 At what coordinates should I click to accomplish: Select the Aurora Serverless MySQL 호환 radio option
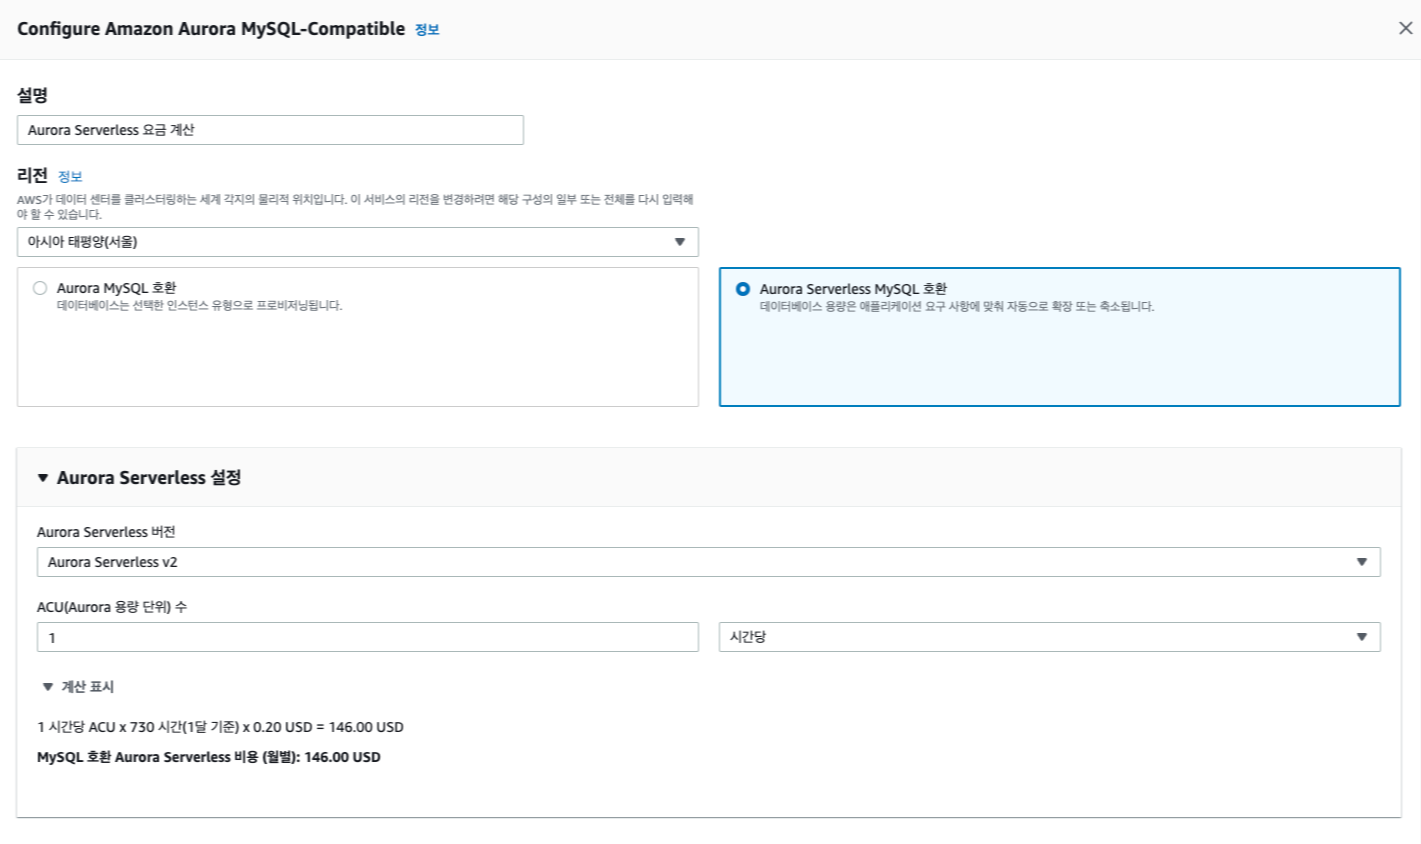pyautogui.click(x=742, y=289)
